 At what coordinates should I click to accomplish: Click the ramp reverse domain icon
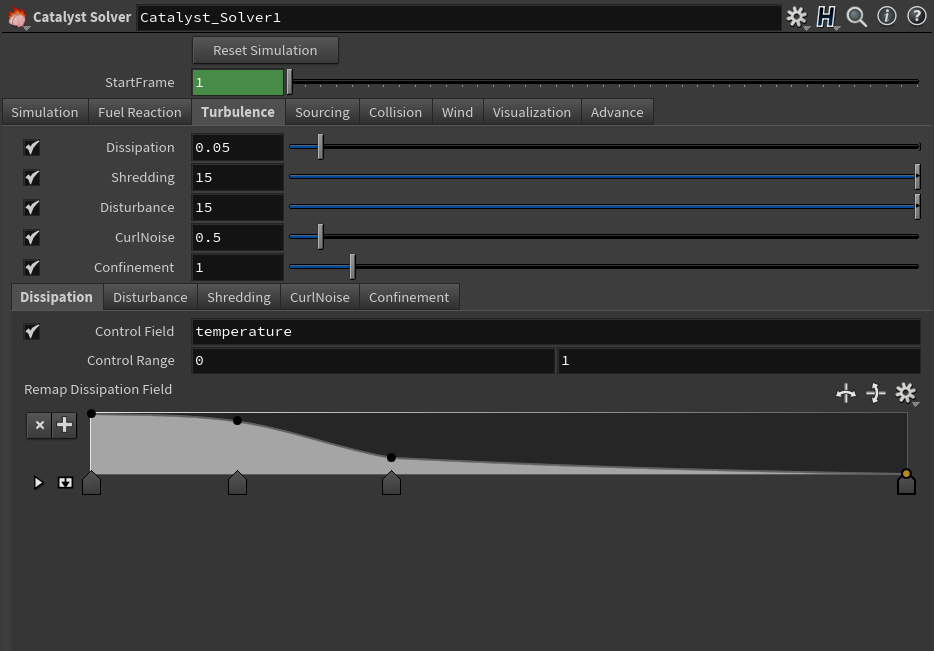pos(846,393)
